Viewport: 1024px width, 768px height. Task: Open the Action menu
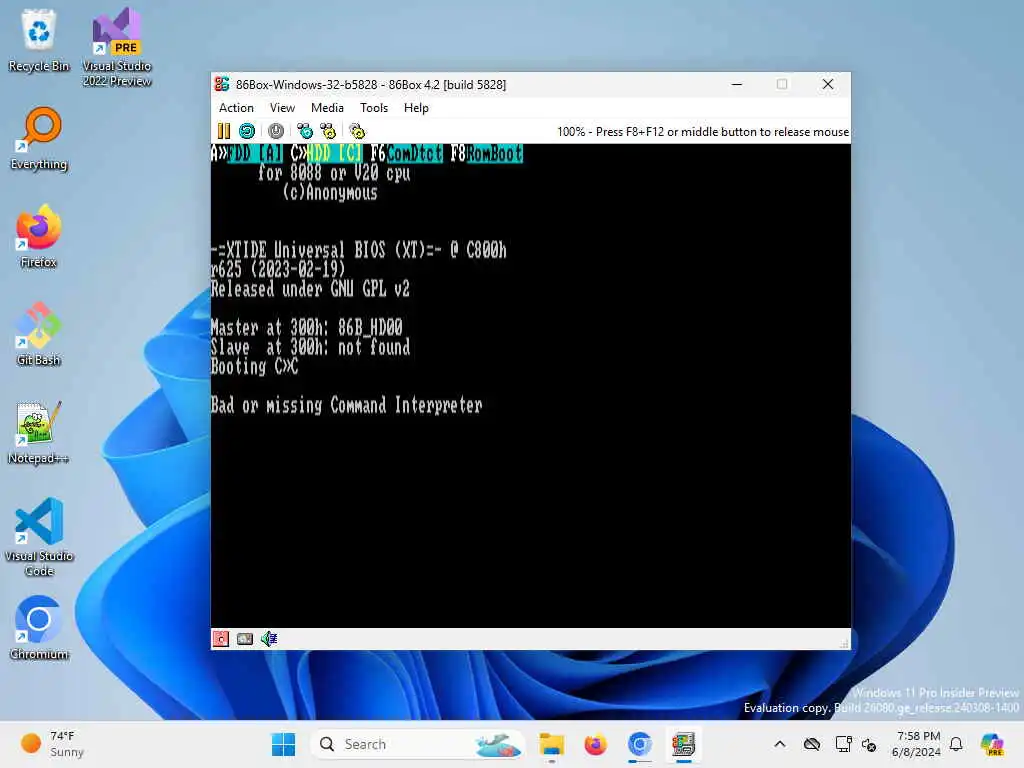[236, 108]
